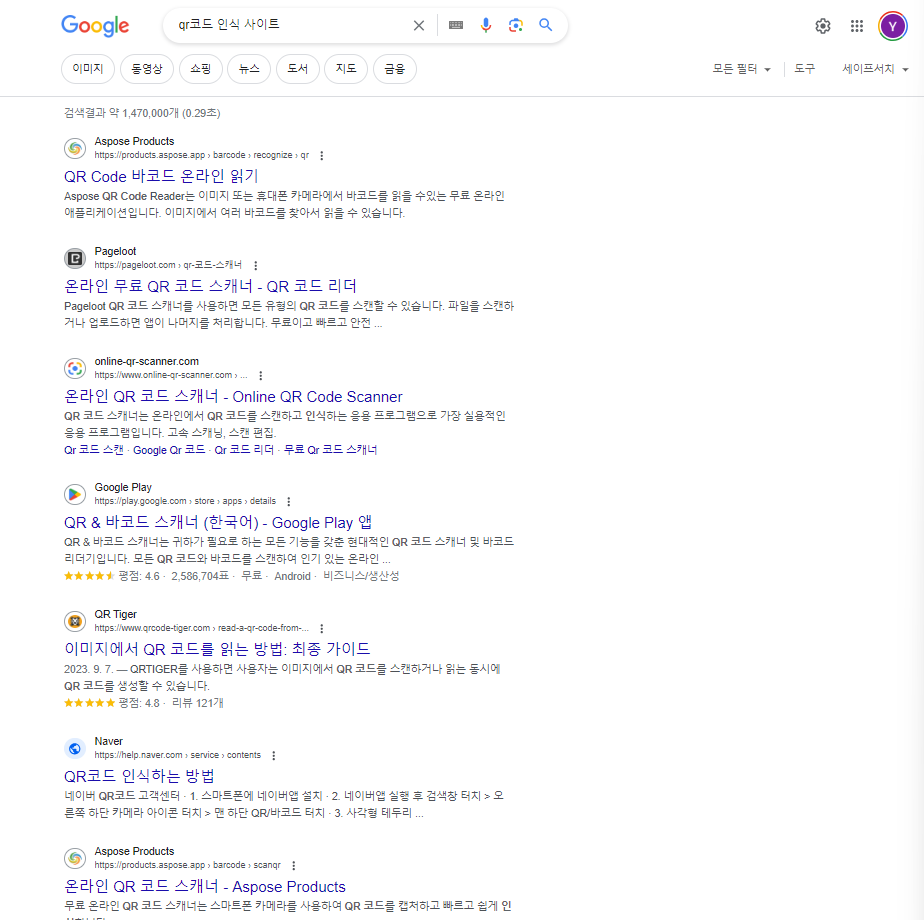The height and width of the screenshot is (920, 924).
Task: Click the help.naver.com service contents URL
Action: coord(177,755)
